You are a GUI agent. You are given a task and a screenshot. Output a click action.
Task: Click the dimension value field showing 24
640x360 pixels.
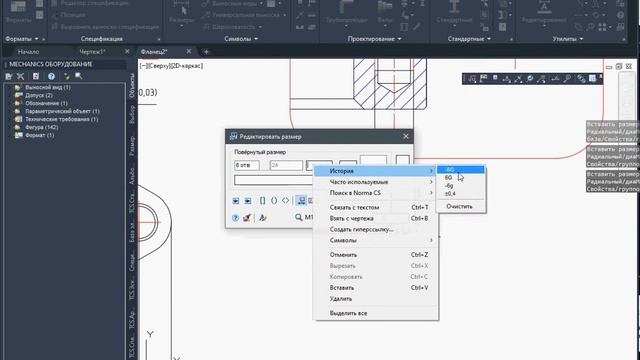(286, 165)
